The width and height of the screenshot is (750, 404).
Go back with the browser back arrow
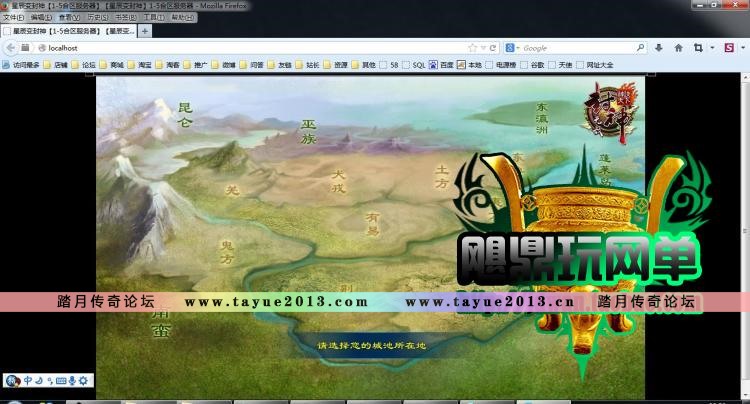click(11, 48)
